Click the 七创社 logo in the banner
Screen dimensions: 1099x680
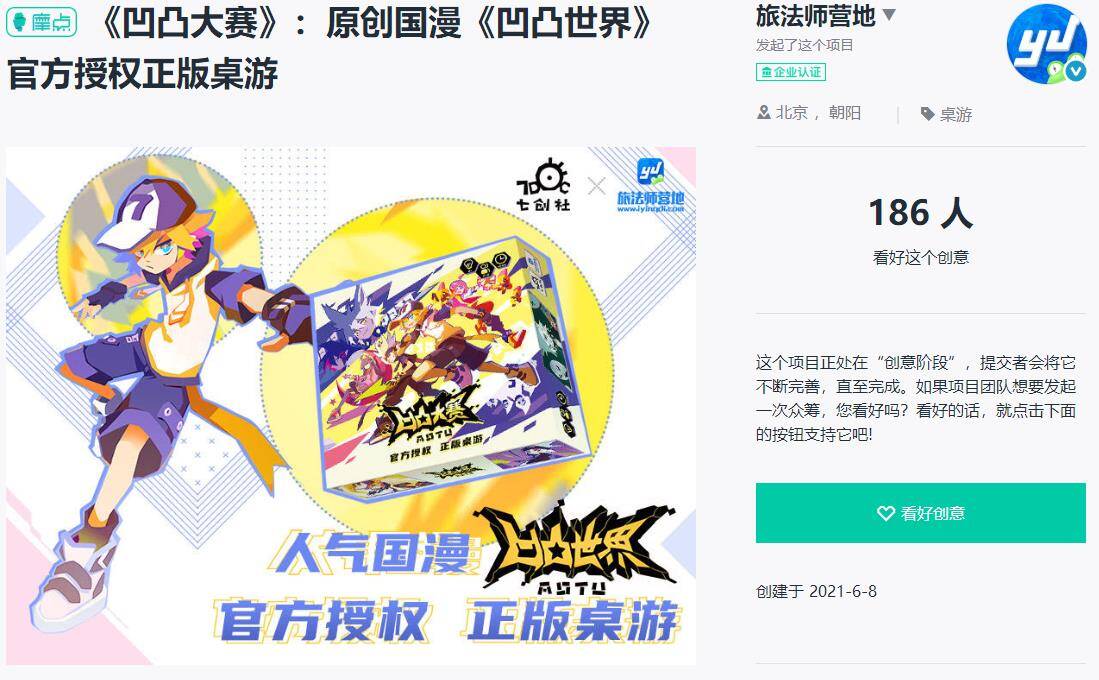(544, 185)
